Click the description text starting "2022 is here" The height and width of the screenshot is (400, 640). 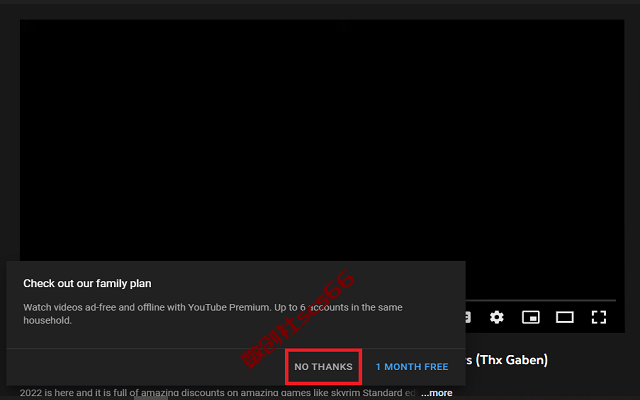[x=217, y=393]
